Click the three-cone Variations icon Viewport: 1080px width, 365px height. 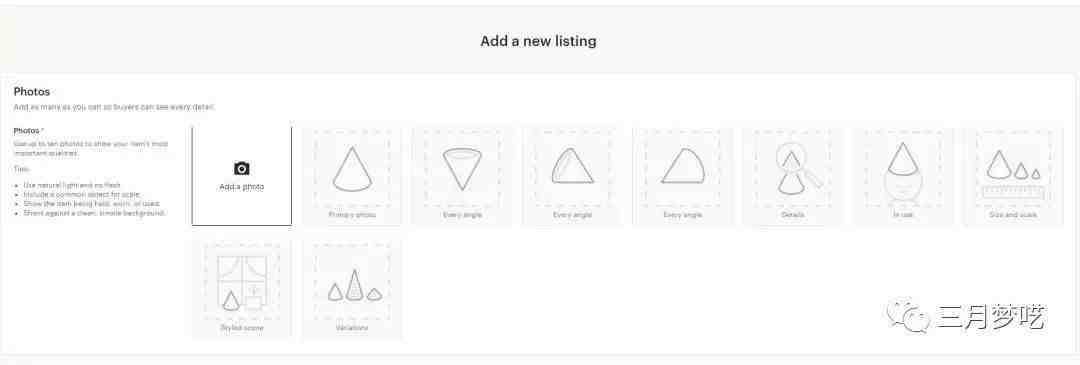(355, 286)
